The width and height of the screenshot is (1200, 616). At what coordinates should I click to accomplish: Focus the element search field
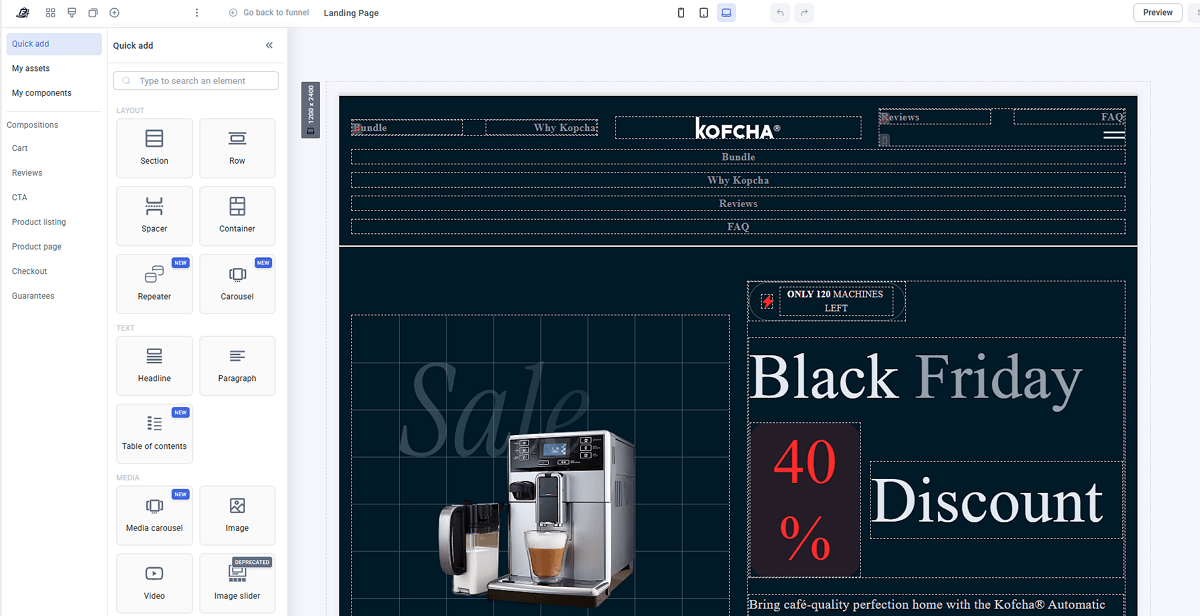coord(196,81)
